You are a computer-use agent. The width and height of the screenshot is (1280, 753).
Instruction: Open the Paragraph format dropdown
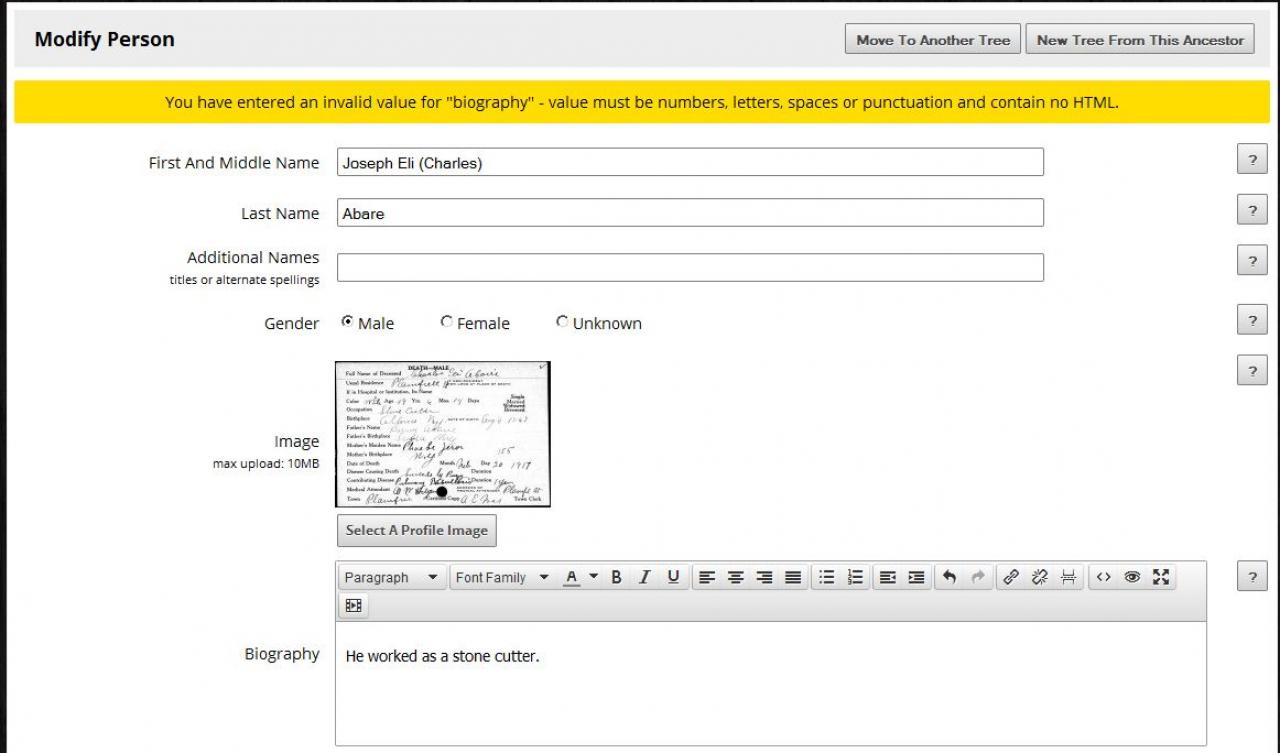pos(391,577)
